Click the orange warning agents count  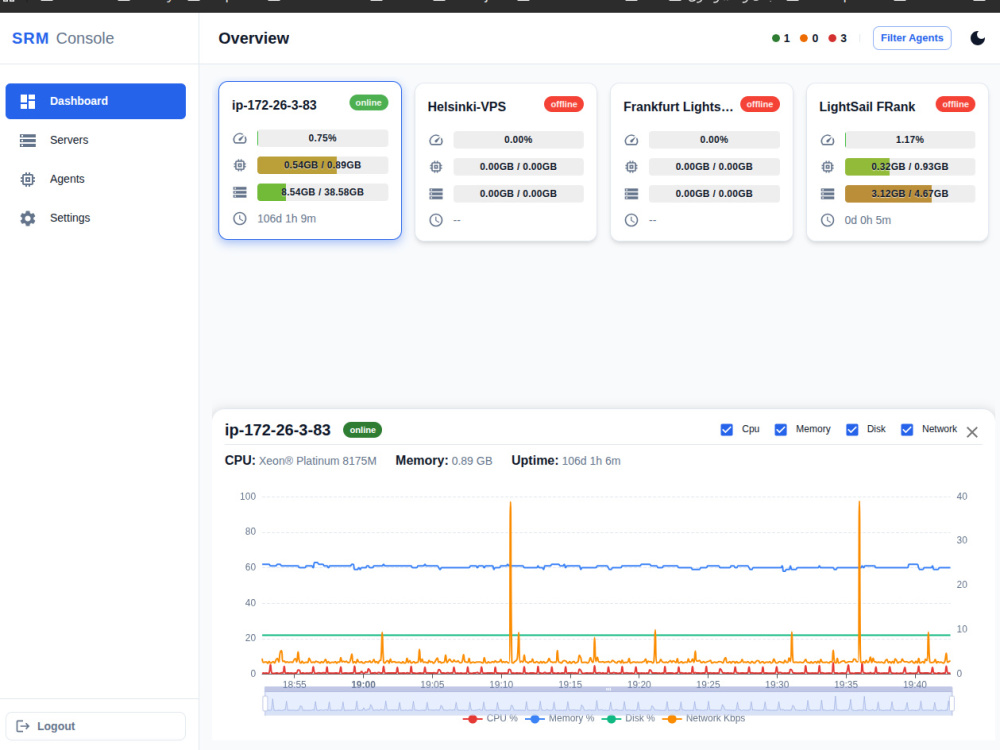click(809, 38)
